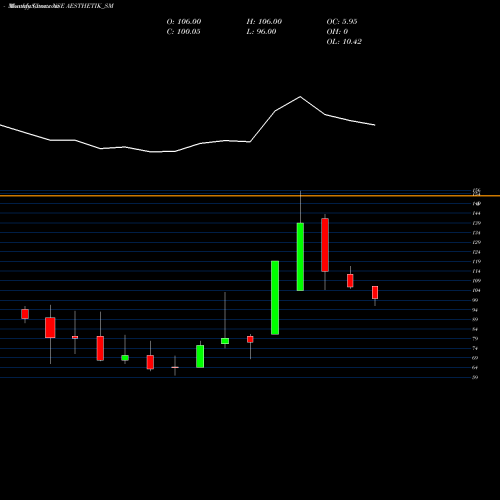This screenshot has width=500, height=500.
Task: Select the first red candle near the 94 level
Action: (x=25, y=314)
